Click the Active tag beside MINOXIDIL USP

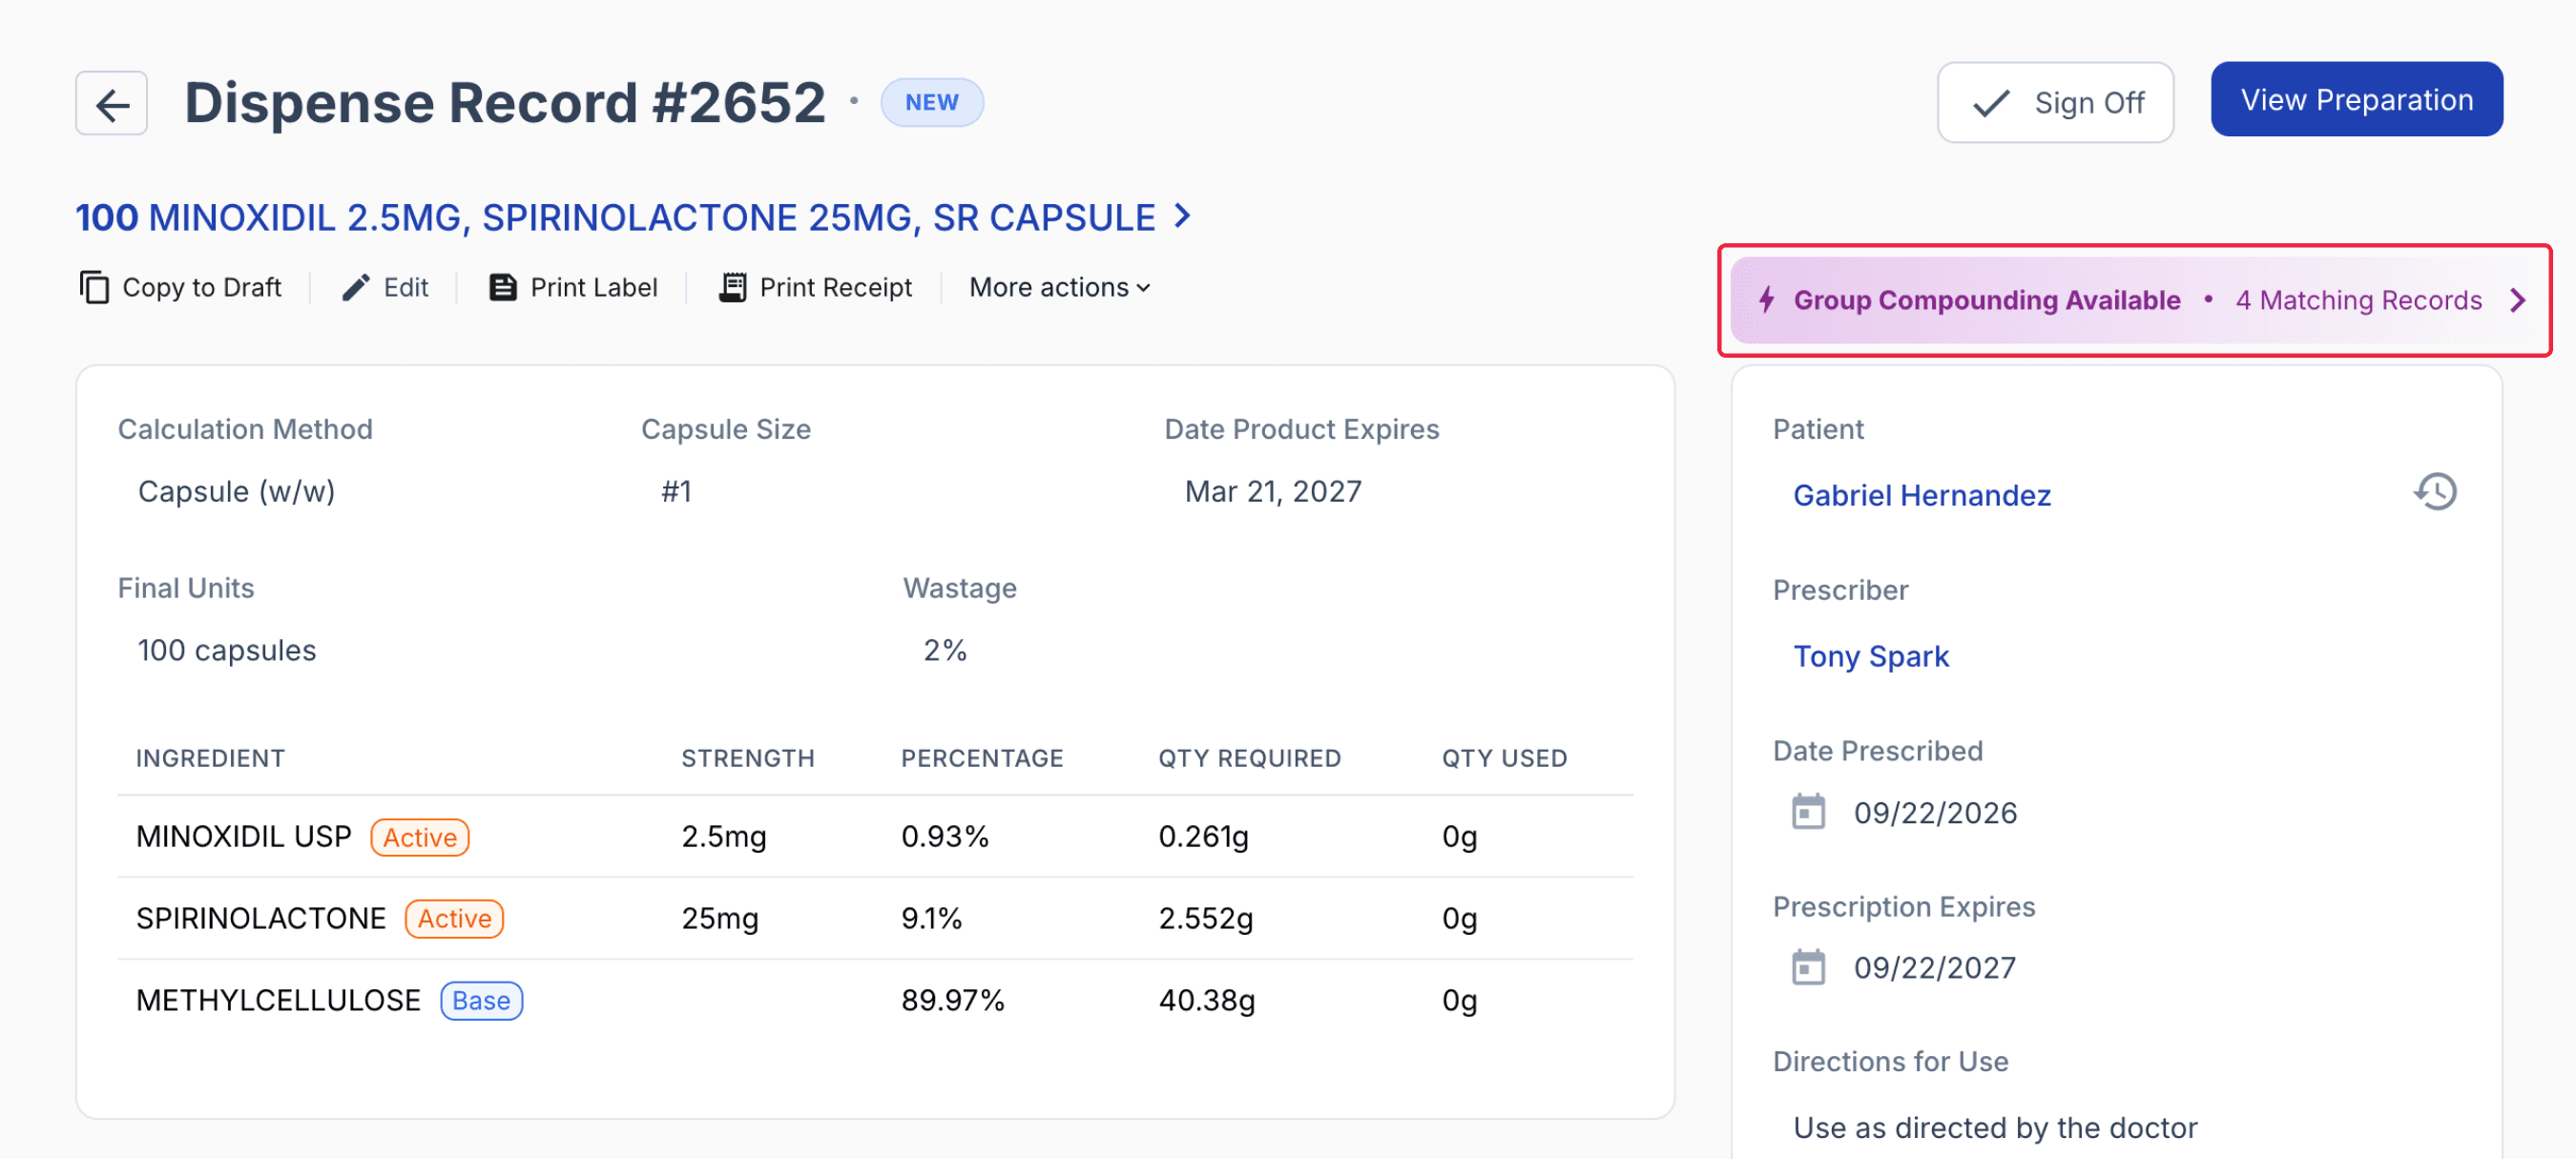tap(420, 837)
